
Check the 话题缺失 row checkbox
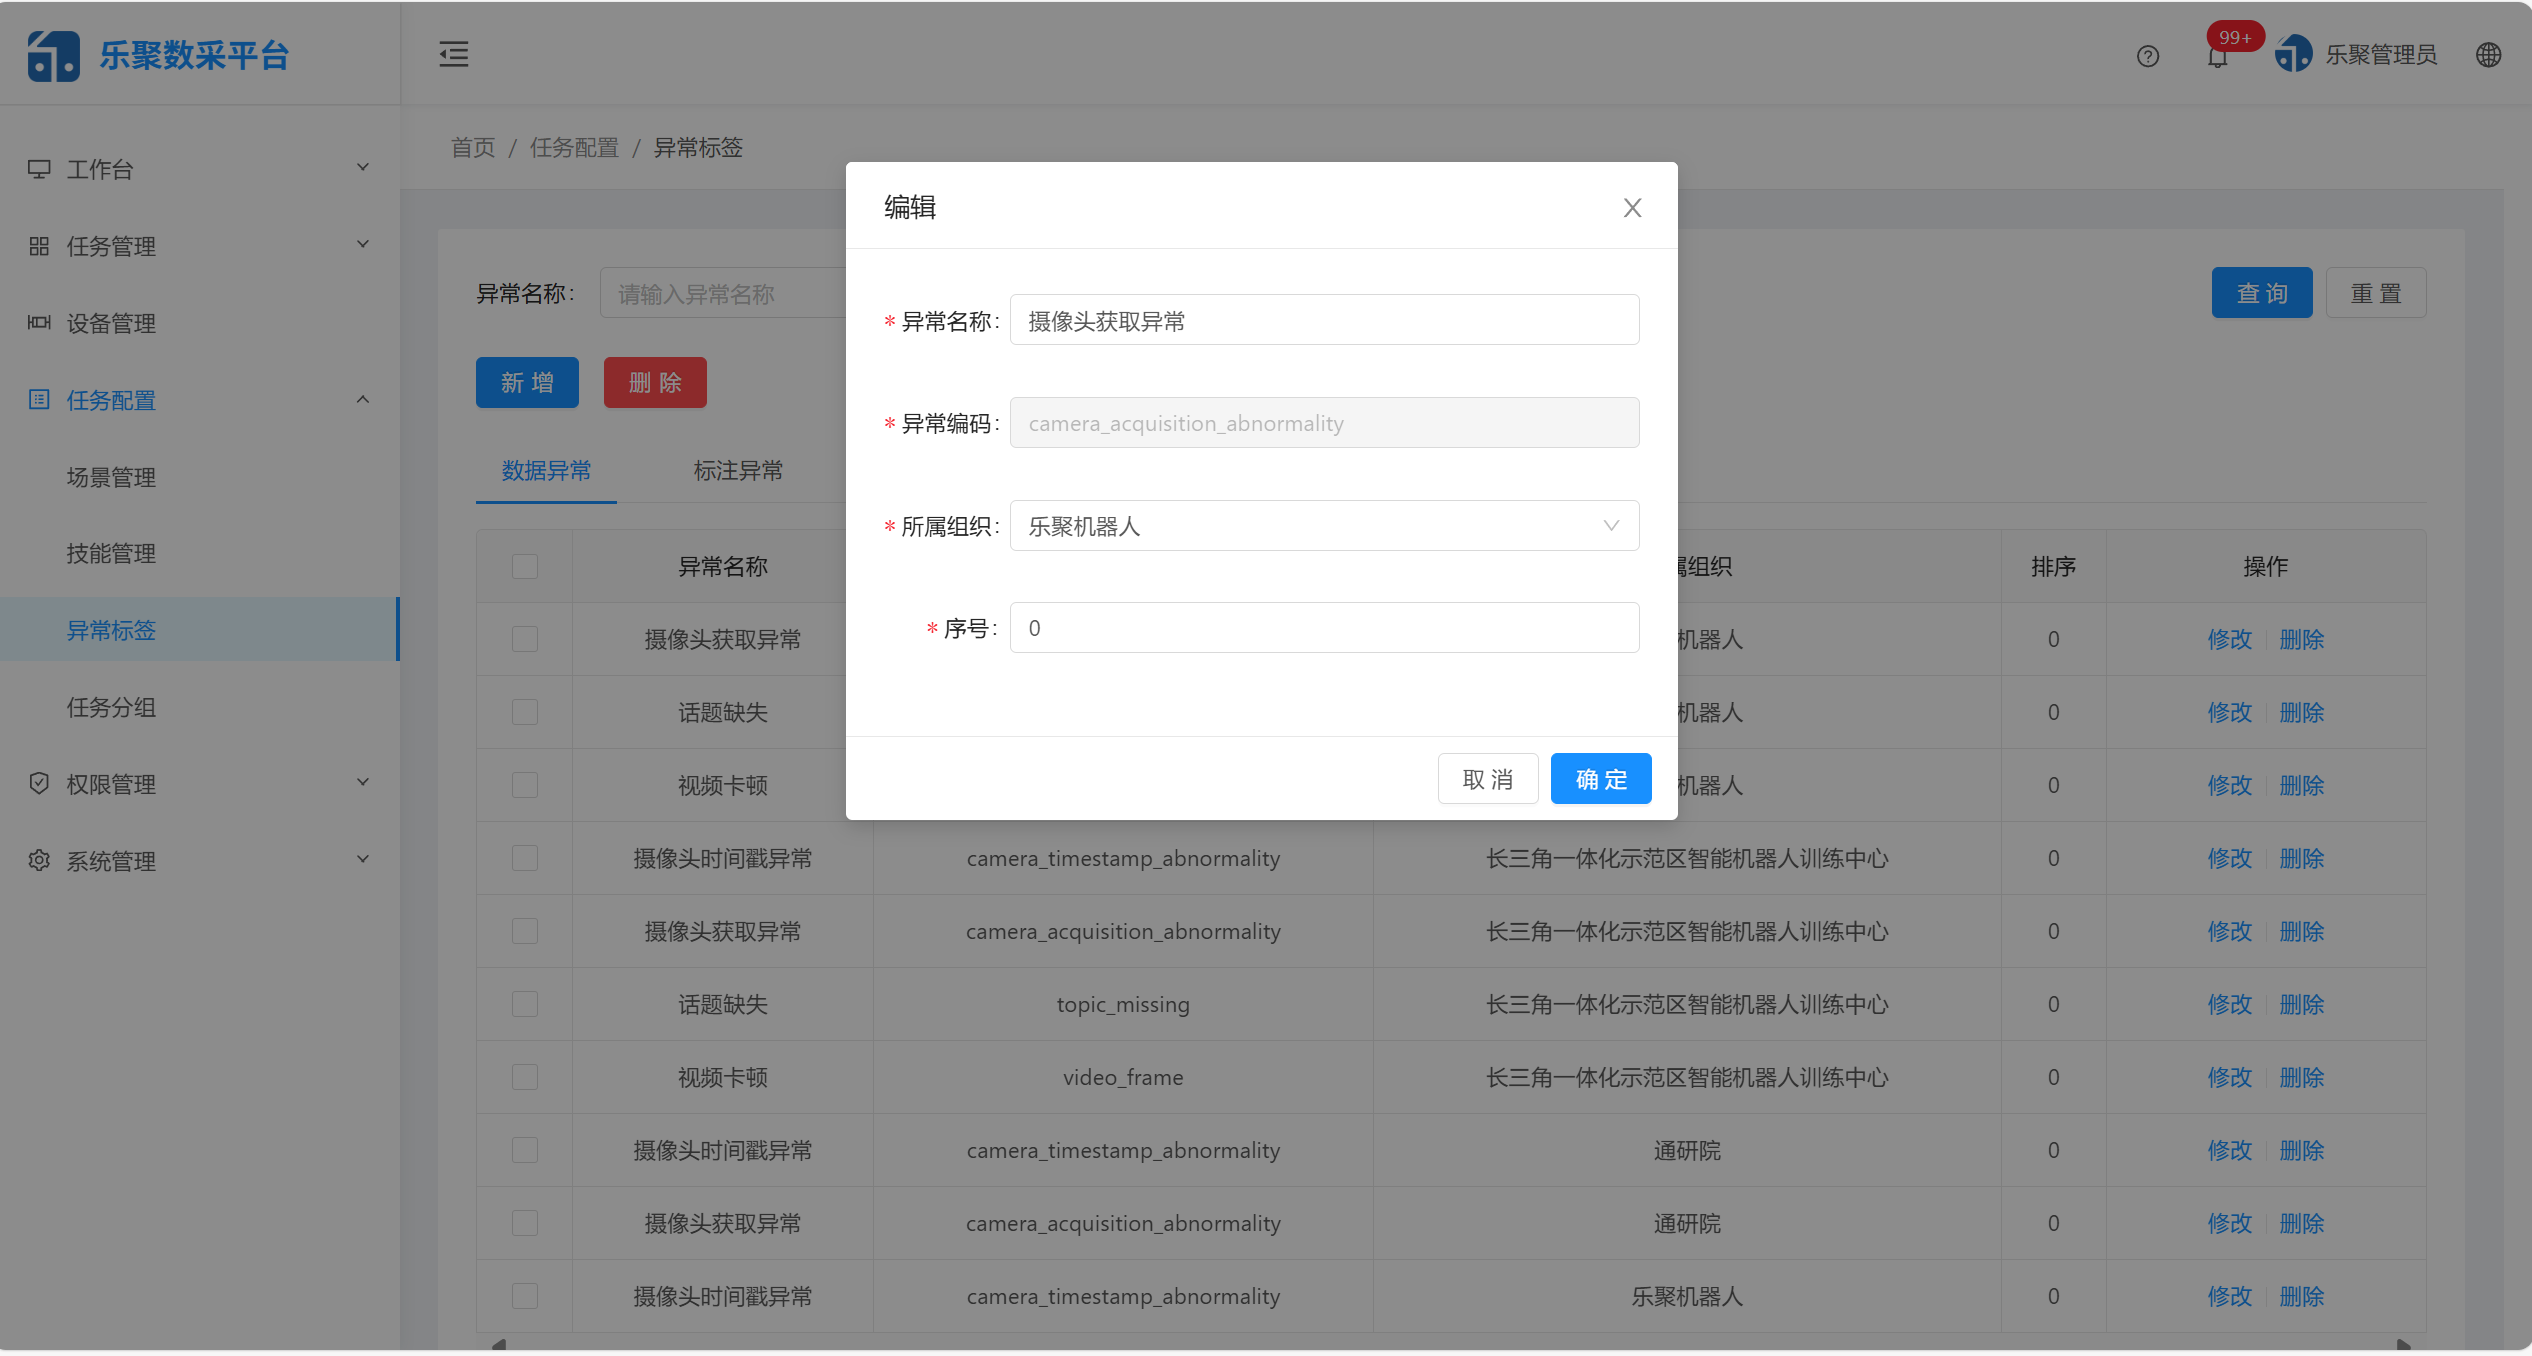pyautogui.click(x=525, y=712)
